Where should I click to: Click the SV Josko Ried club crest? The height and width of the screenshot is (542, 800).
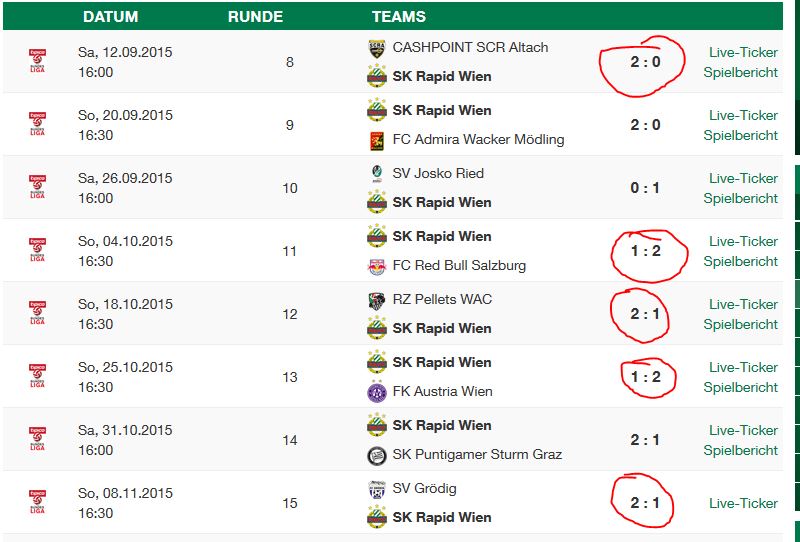click(x=377, y=174)
